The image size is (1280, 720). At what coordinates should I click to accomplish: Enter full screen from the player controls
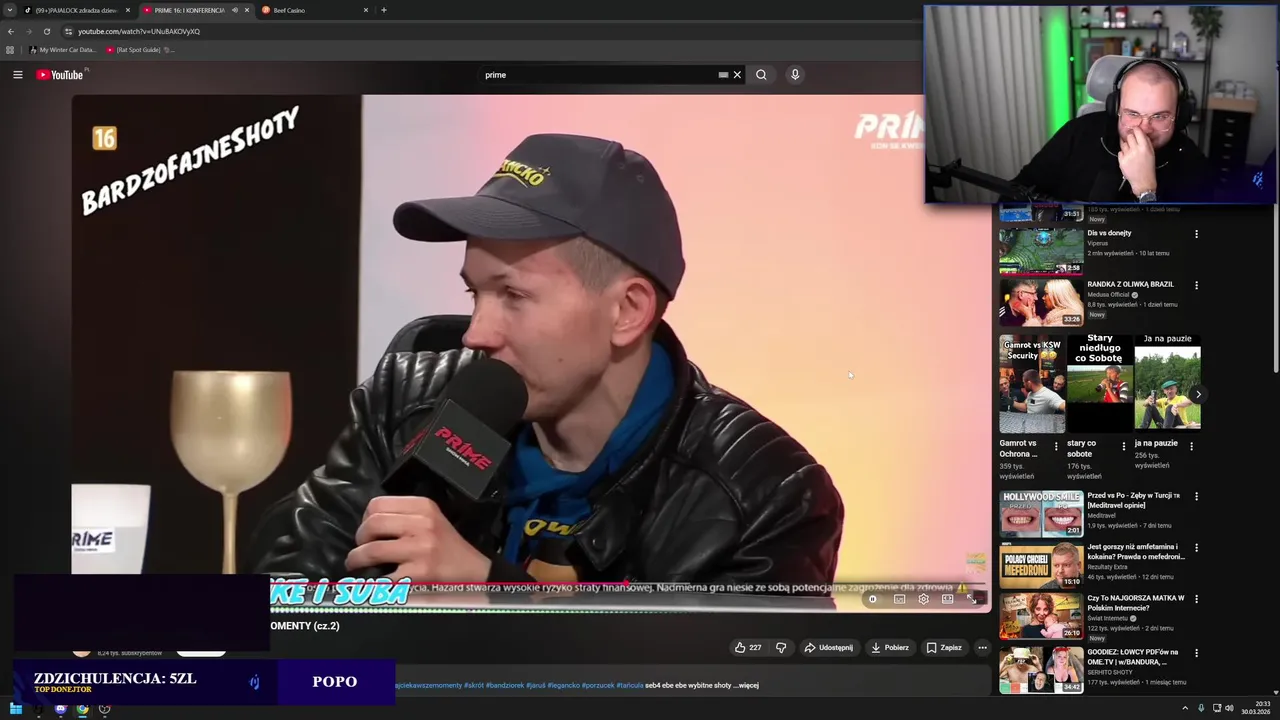pos(971,599)
